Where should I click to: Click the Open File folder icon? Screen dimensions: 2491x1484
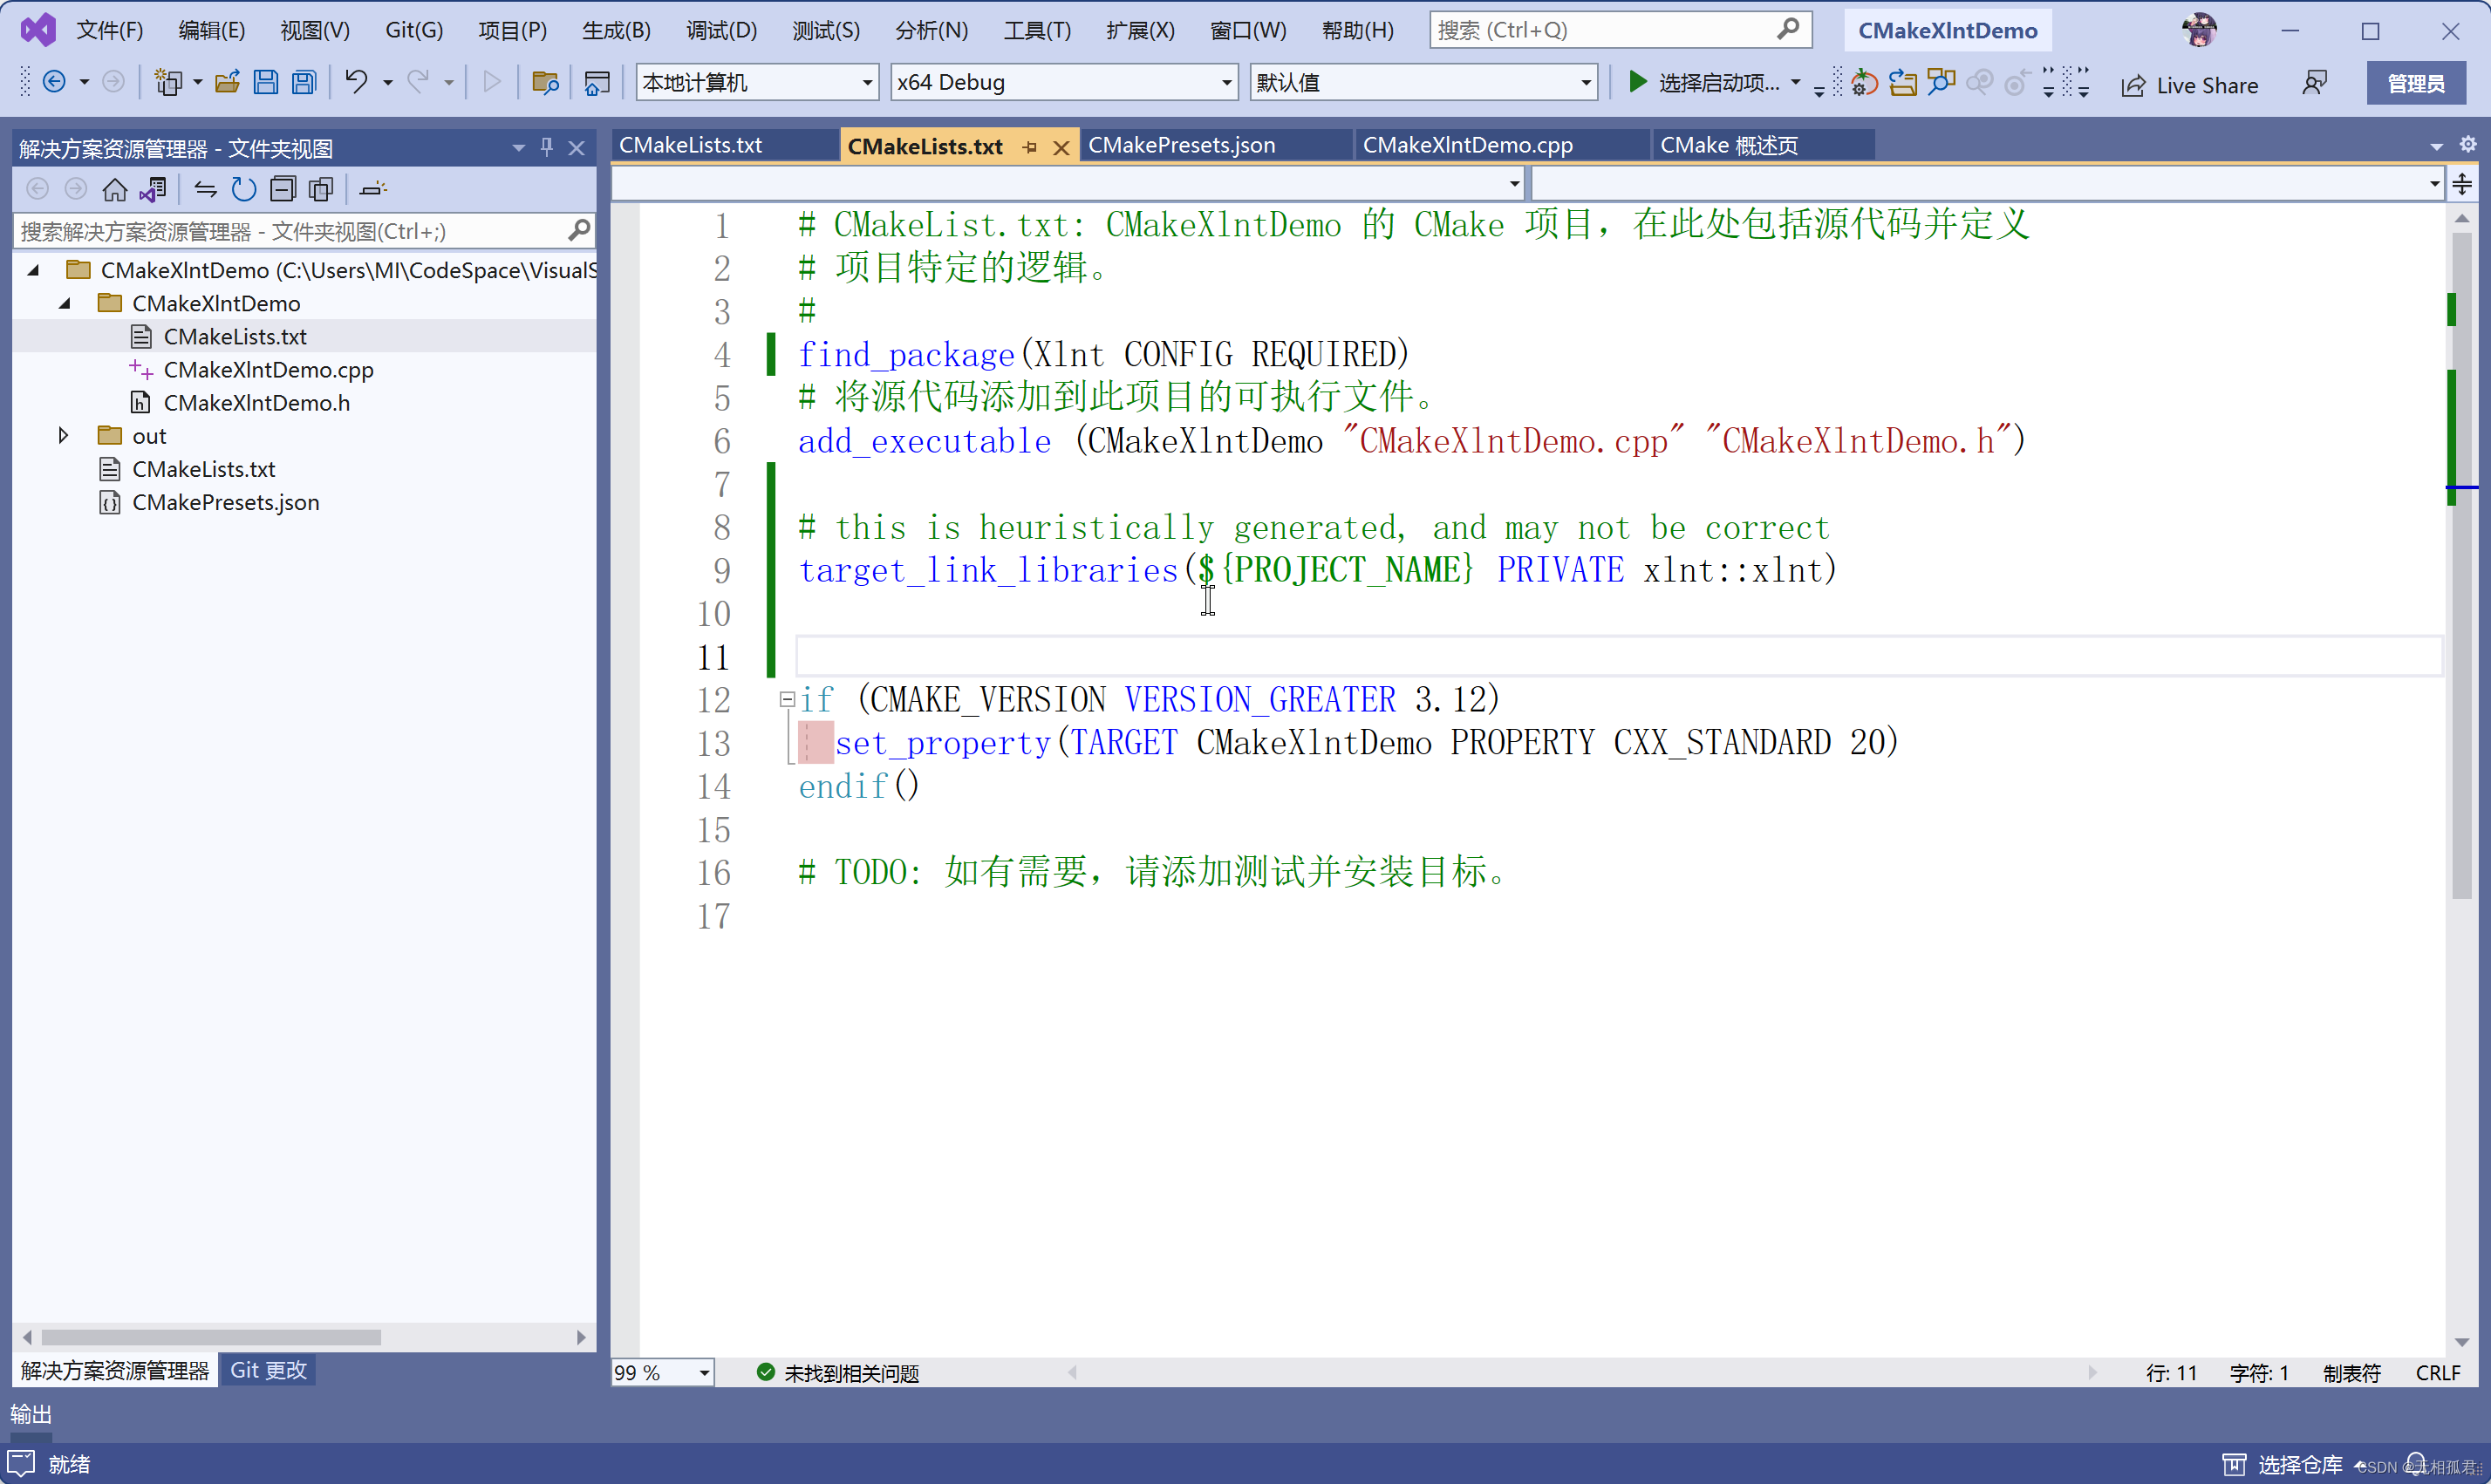227,82
